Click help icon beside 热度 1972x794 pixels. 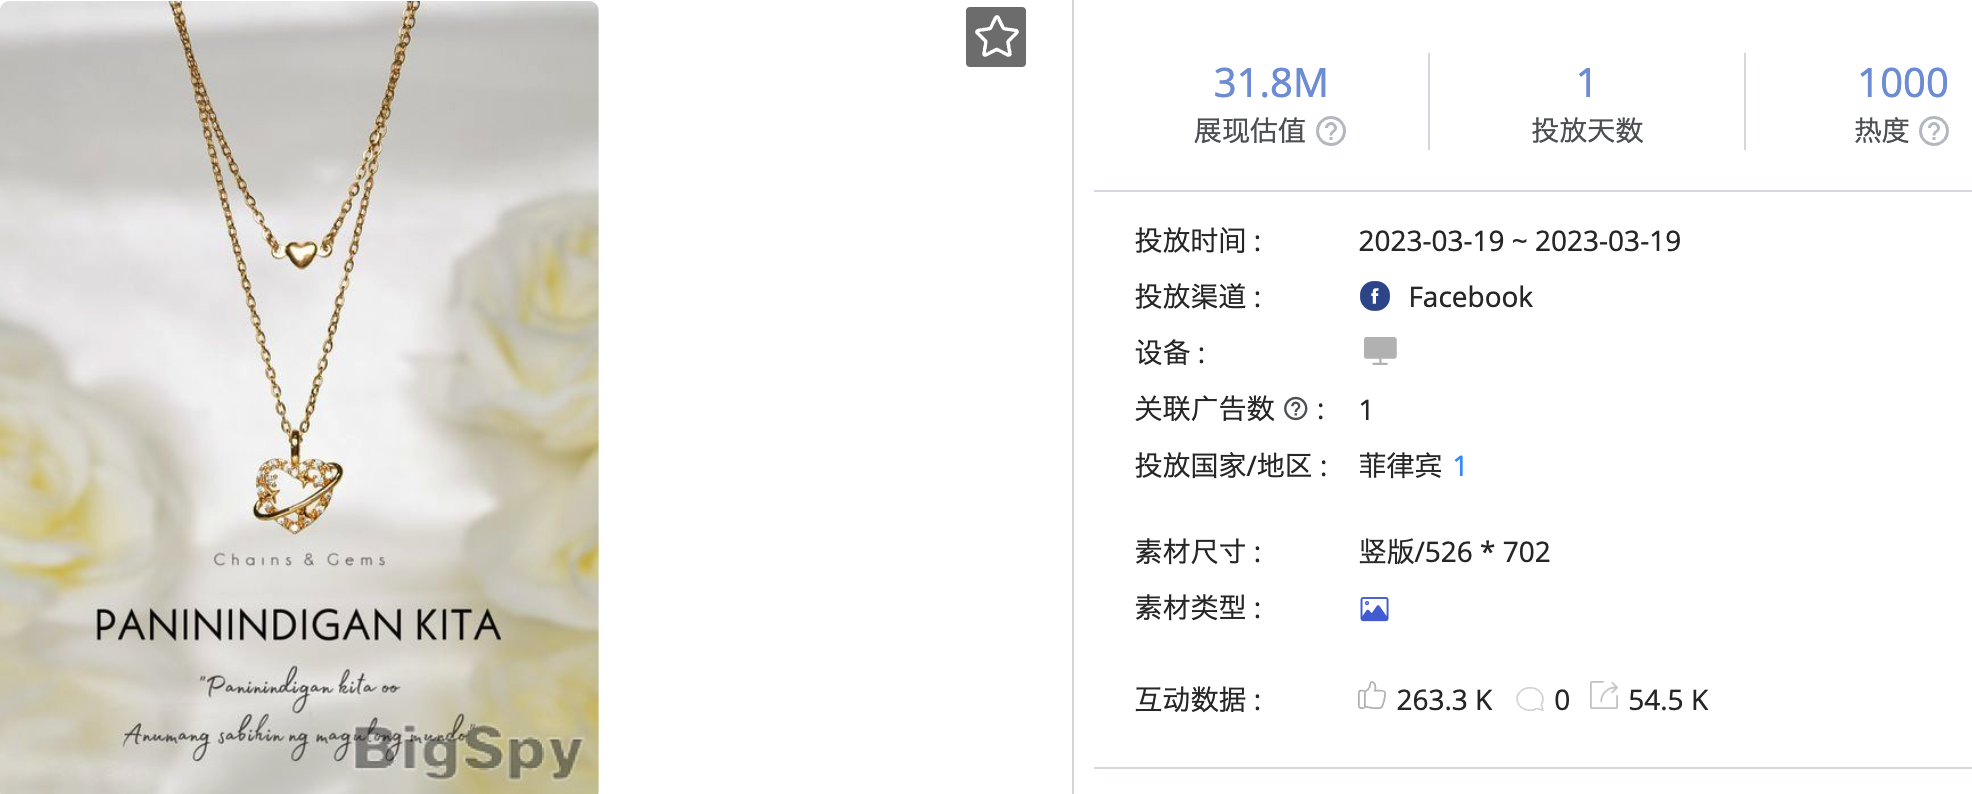pos(1934,131)
